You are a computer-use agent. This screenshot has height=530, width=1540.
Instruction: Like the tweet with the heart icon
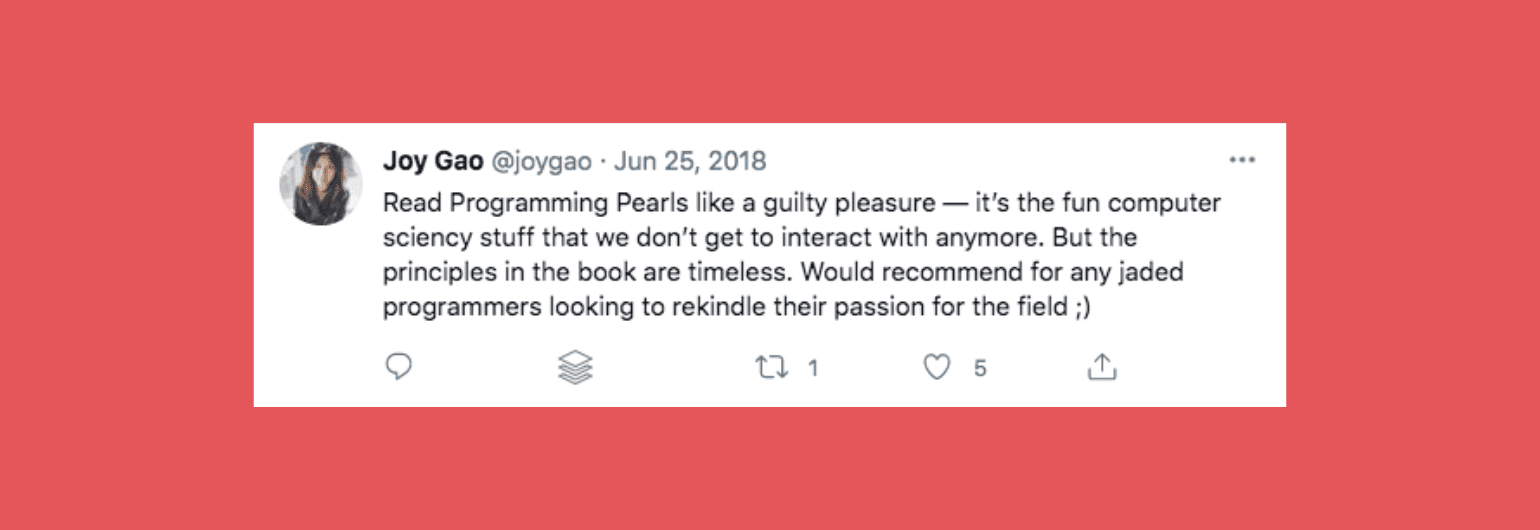[x=936, y=368]
